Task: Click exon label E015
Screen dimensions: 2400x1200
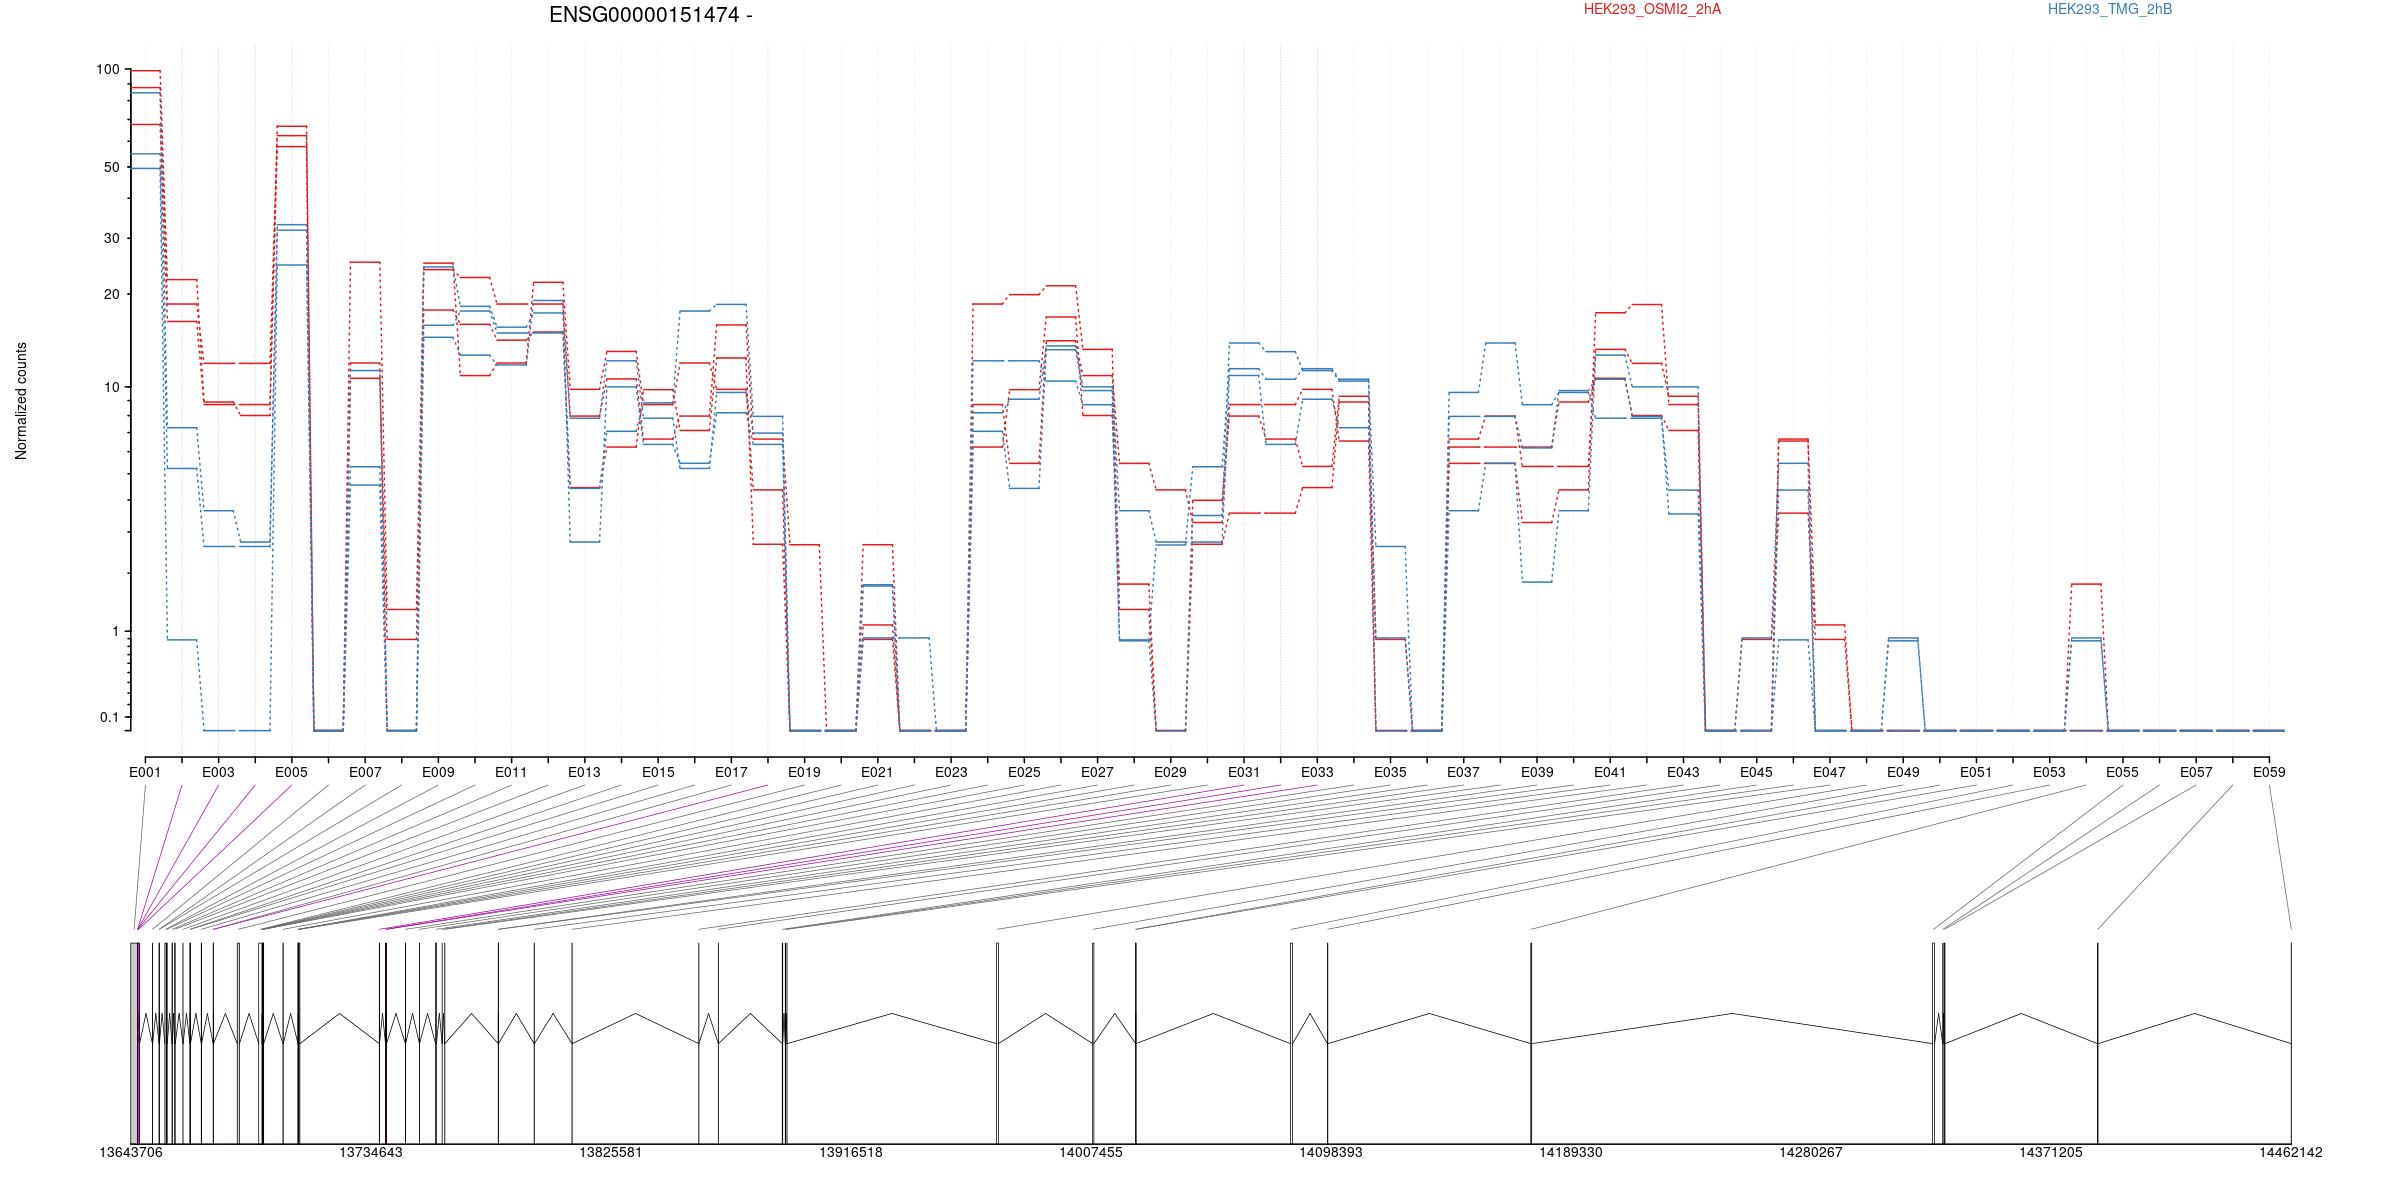Action: pyautogui.click(x=658, y=772)
